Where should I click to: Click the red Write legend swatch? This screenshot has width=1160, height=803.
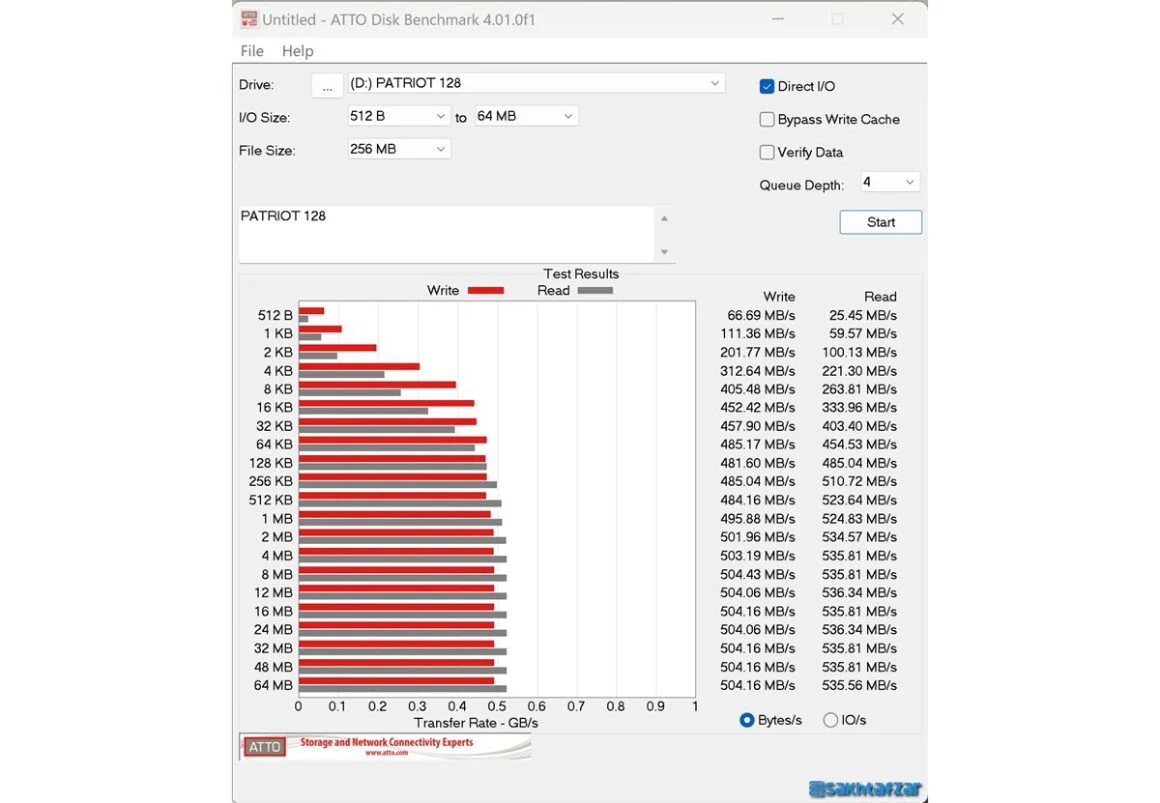point(485,291)
